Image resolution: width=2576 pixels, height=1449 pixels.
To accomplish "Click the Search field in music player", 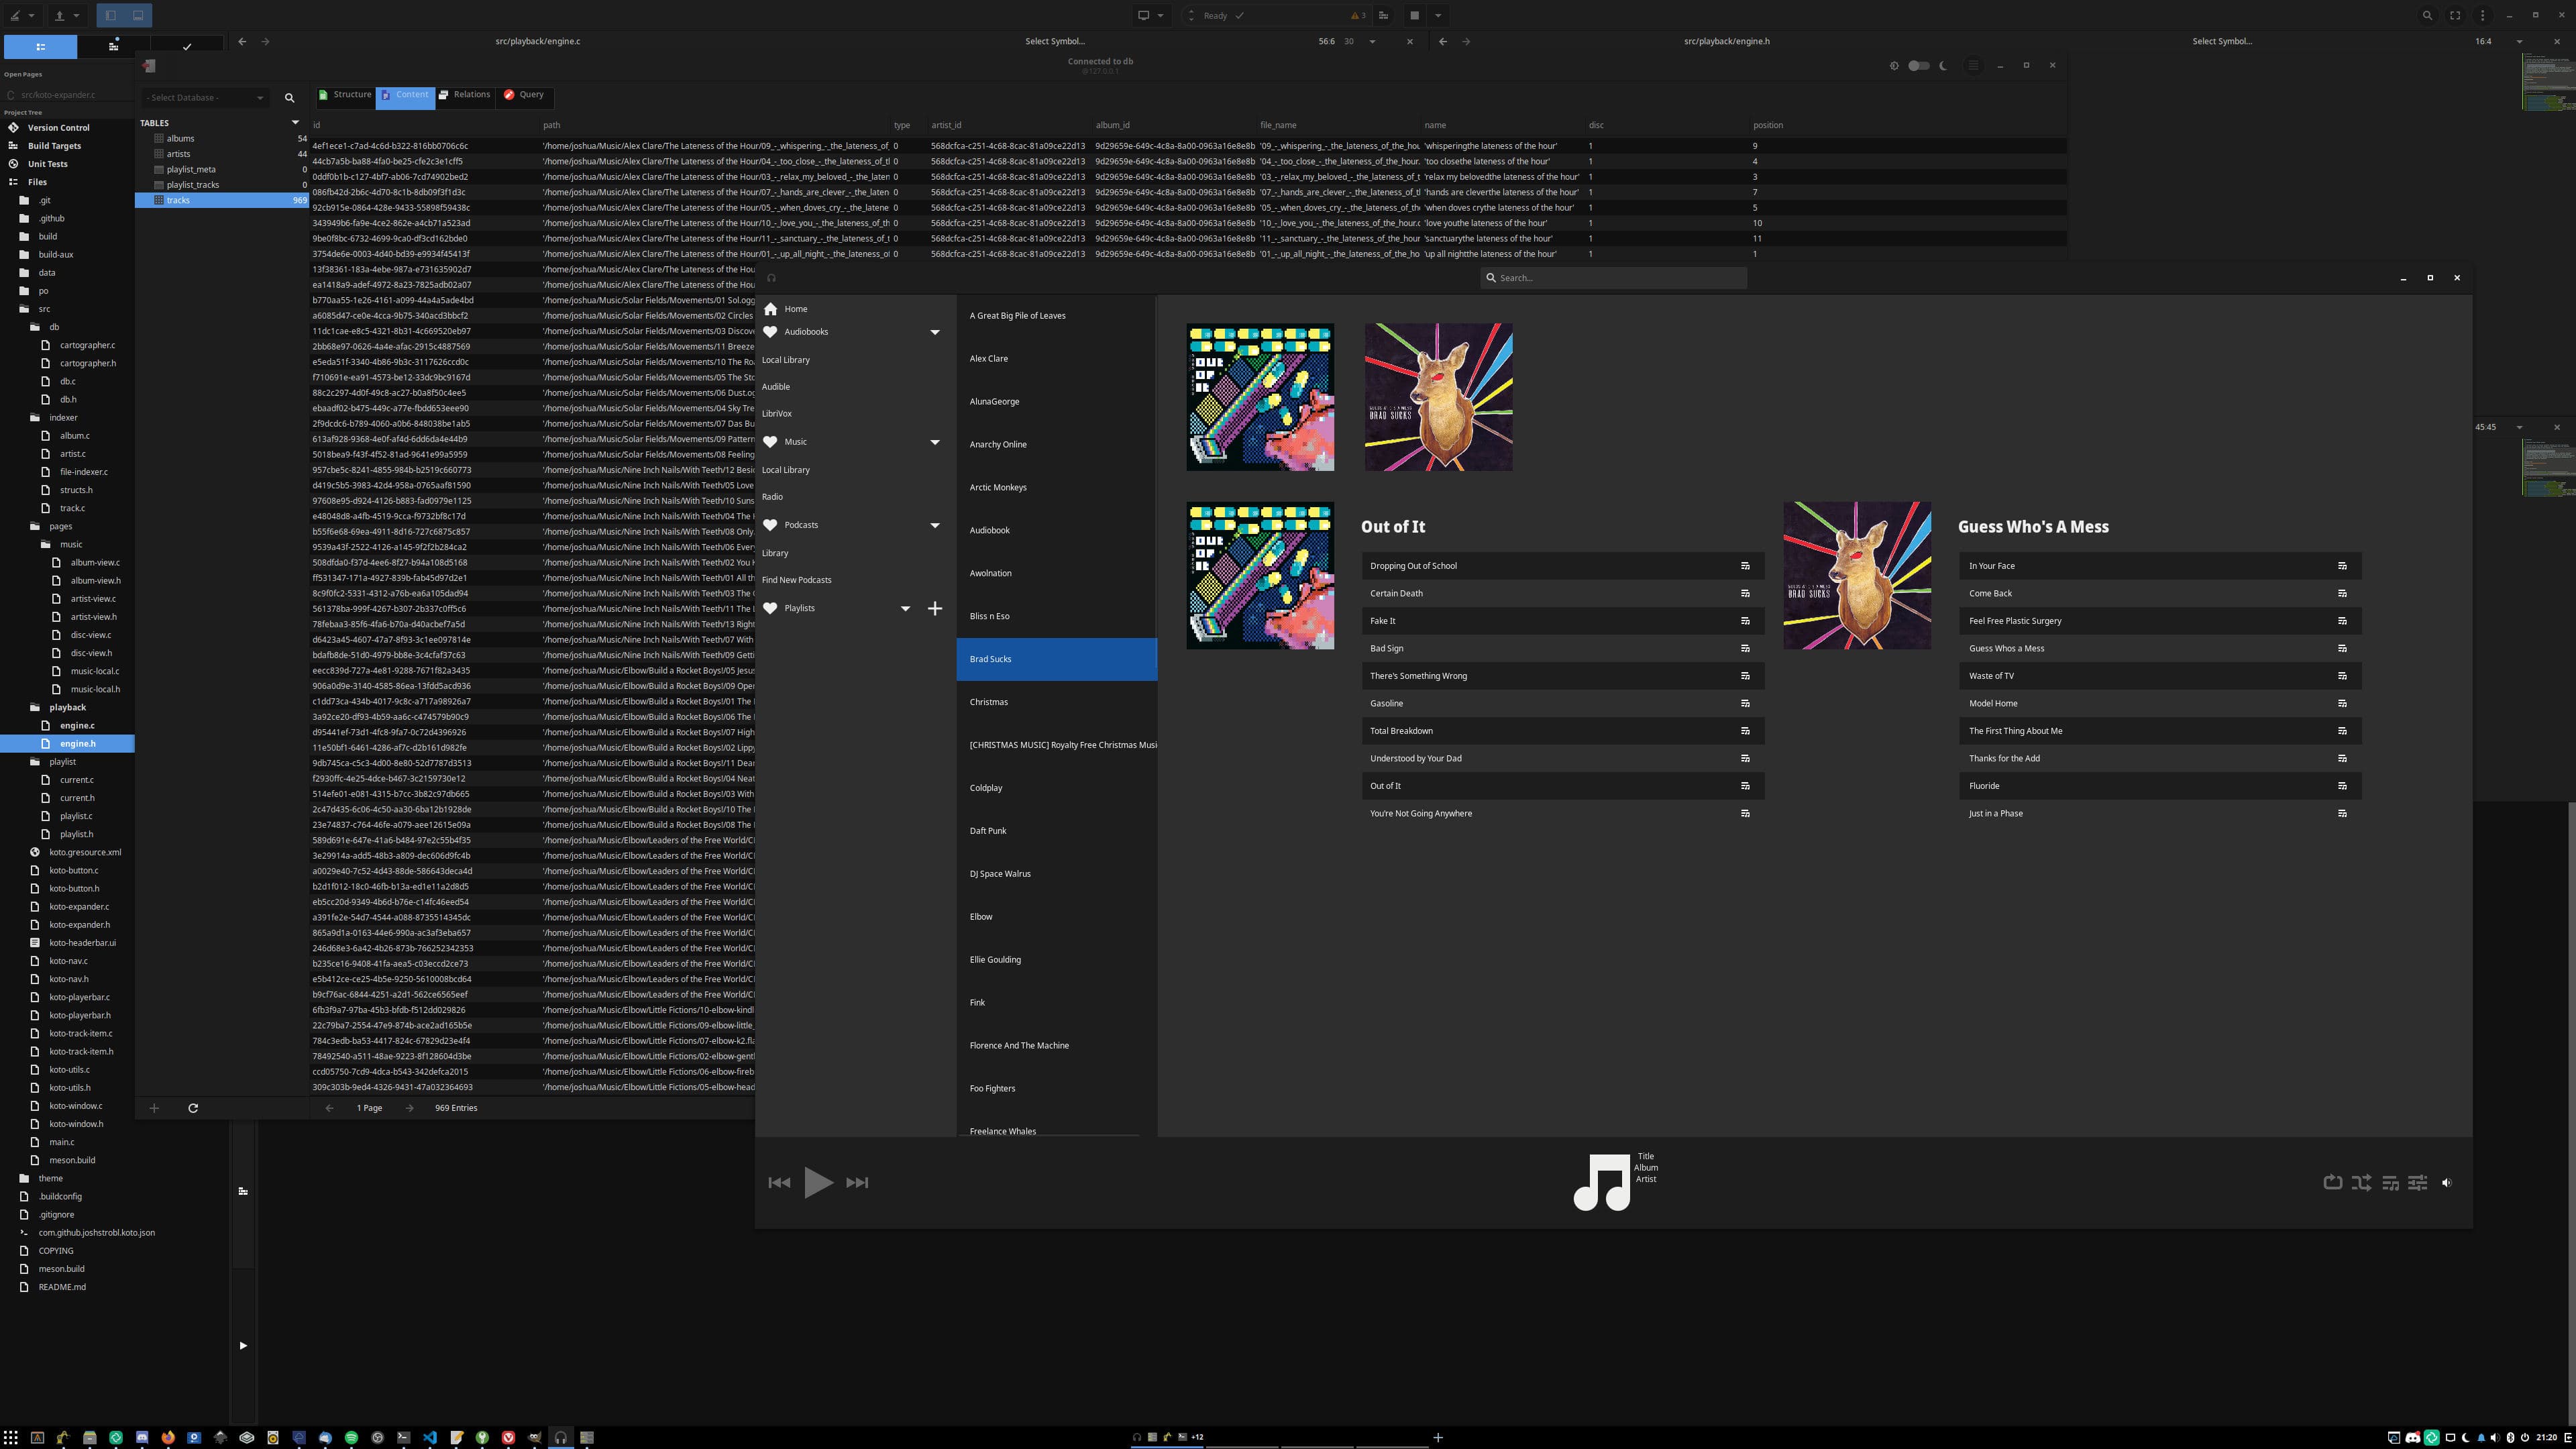I will point(1613,278).
